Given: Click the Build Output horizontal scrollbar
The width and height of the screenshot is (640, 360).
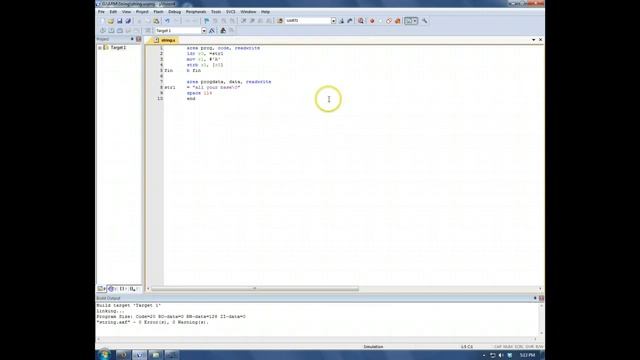Looking at the screenshot, I should [x=316, y=339].
